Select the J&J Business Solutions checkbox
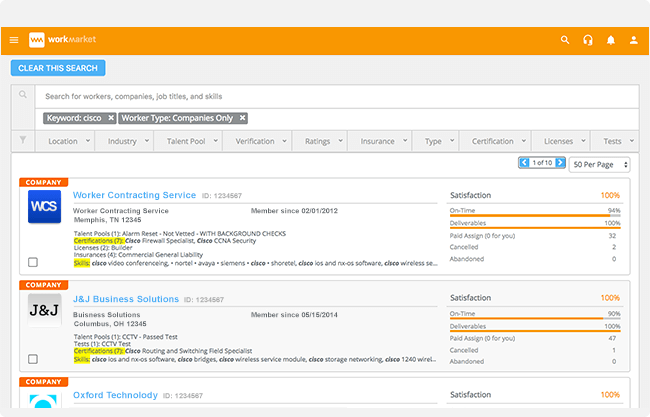 tap(33, 359)
